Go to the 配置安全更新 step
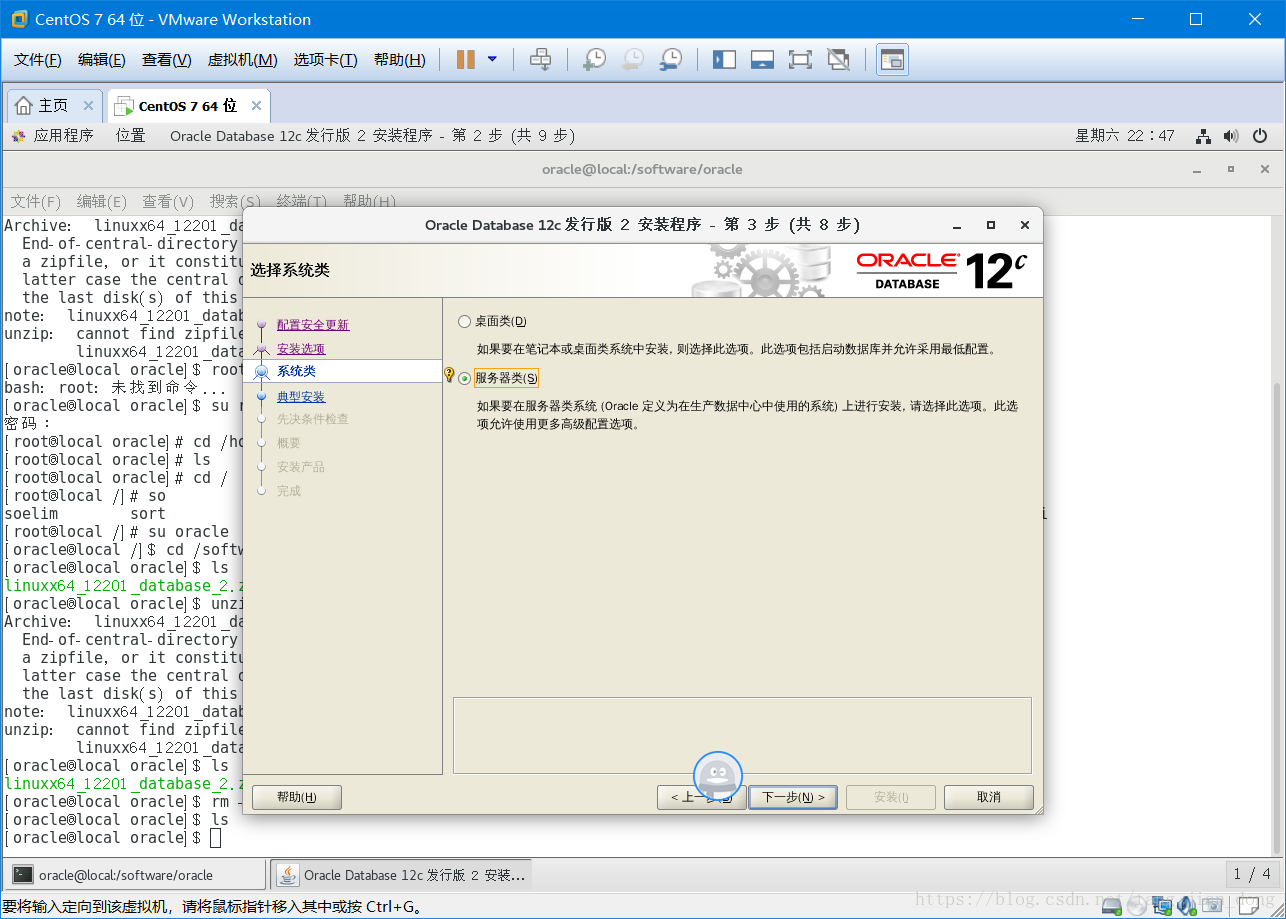The height and width of the screenshot is (919, 1286). point(313,325)
